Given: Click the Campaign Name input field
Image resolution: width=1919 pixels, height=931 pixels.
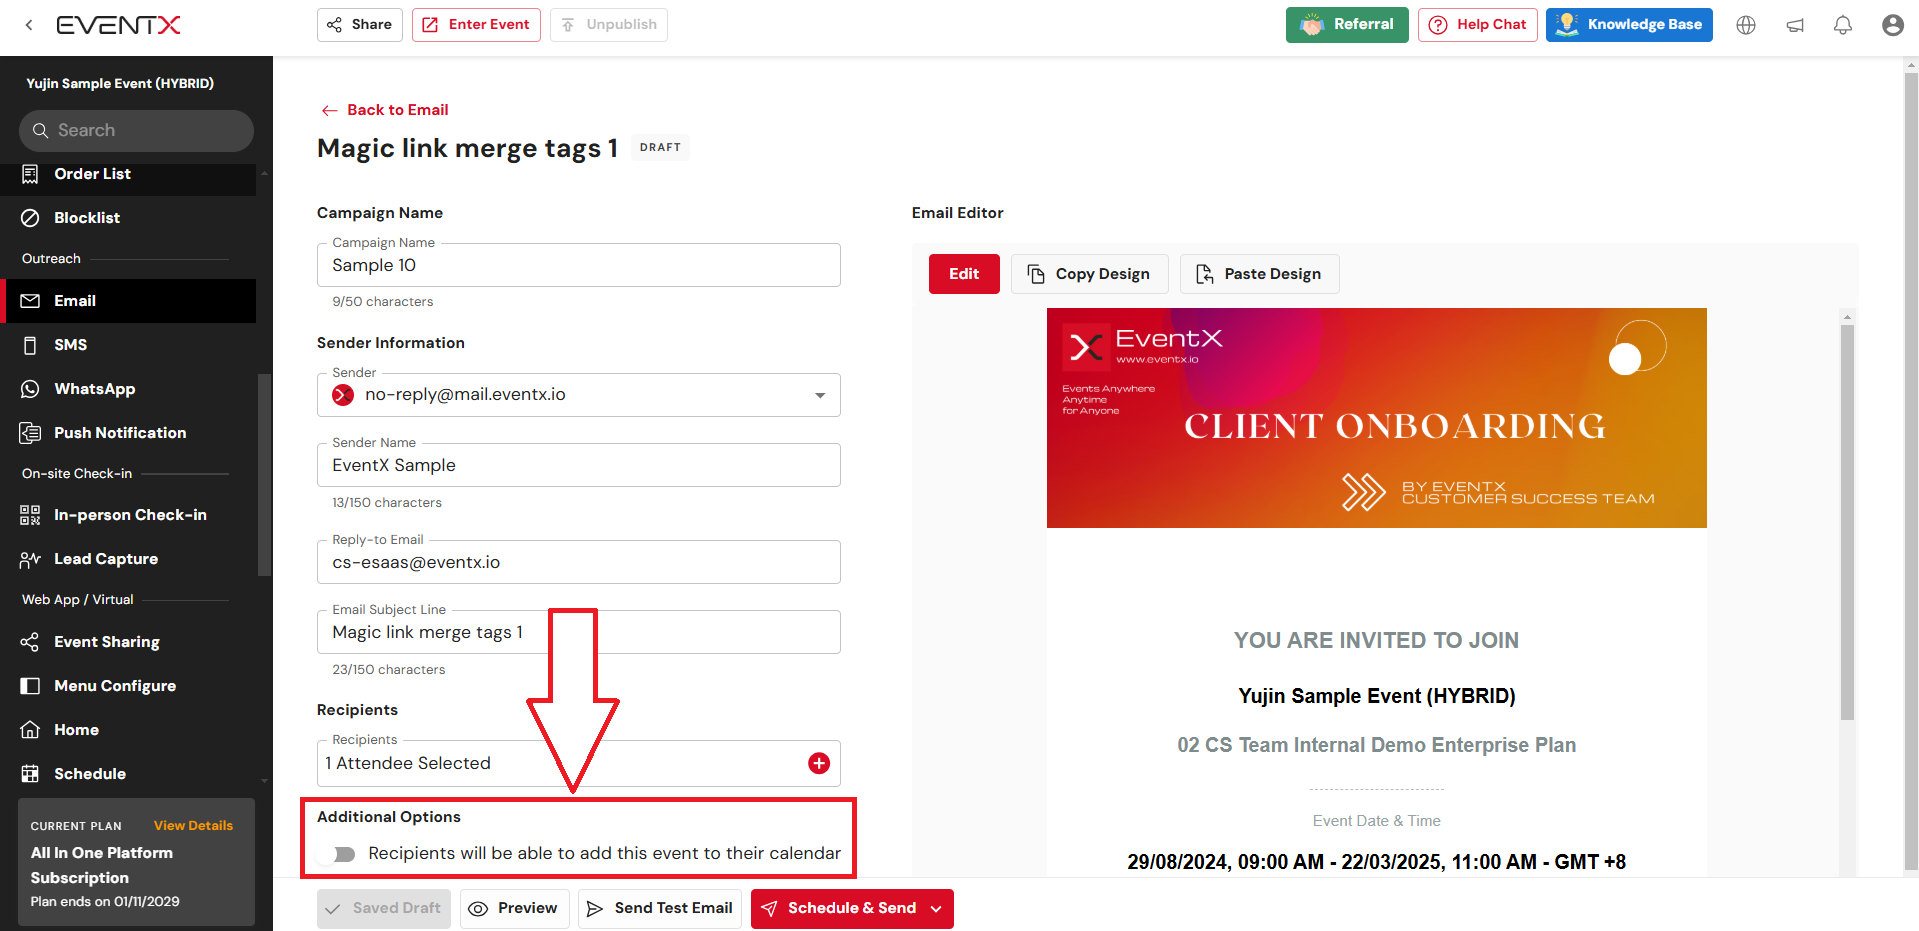Looking at the screenshot, I should (x=579, y=265).
